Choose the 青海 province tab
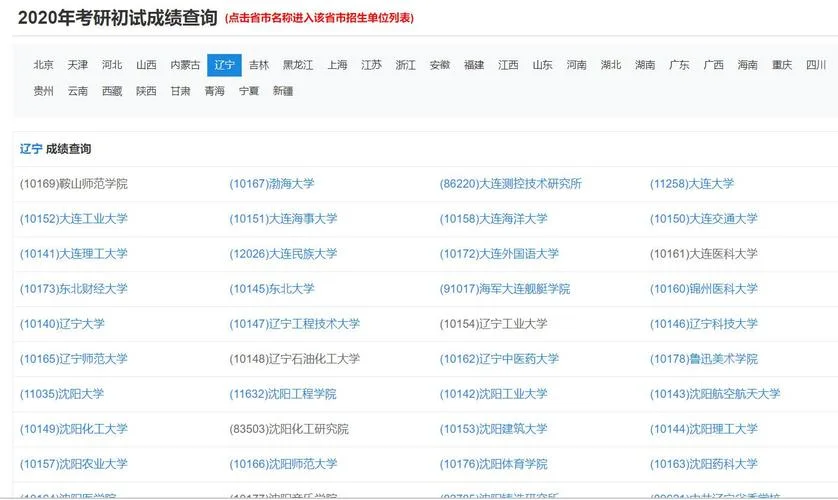Screen dimensions: 838x500 (214, 91)
